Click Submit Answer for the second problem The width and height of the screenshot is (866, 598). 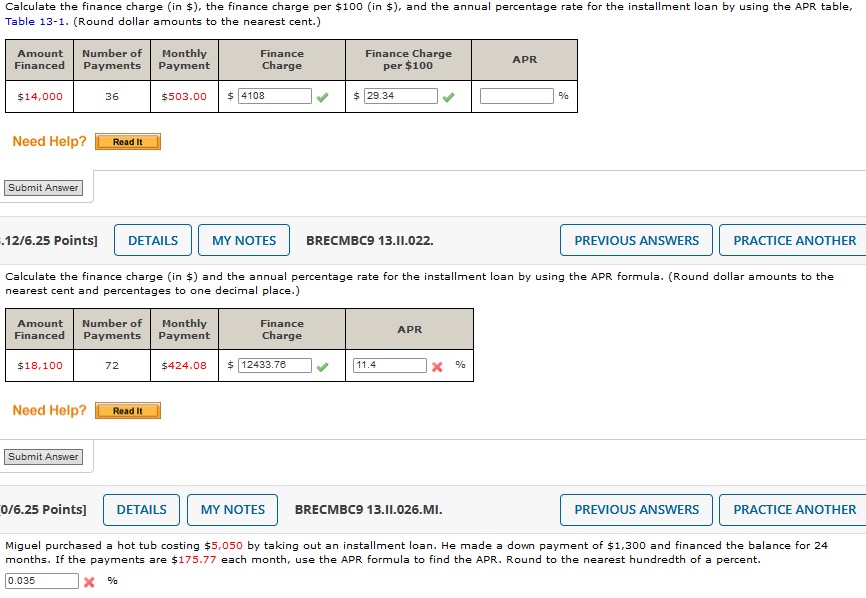pyautogui.click(x=43, y=456)
